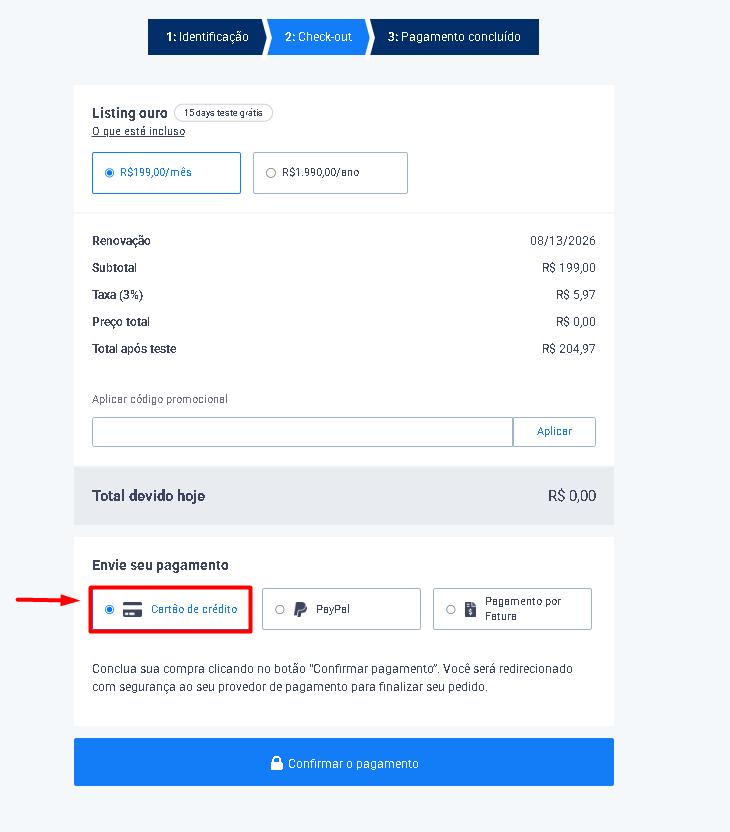Choose the Pagamento por Fatura radio option

point(450,610)
